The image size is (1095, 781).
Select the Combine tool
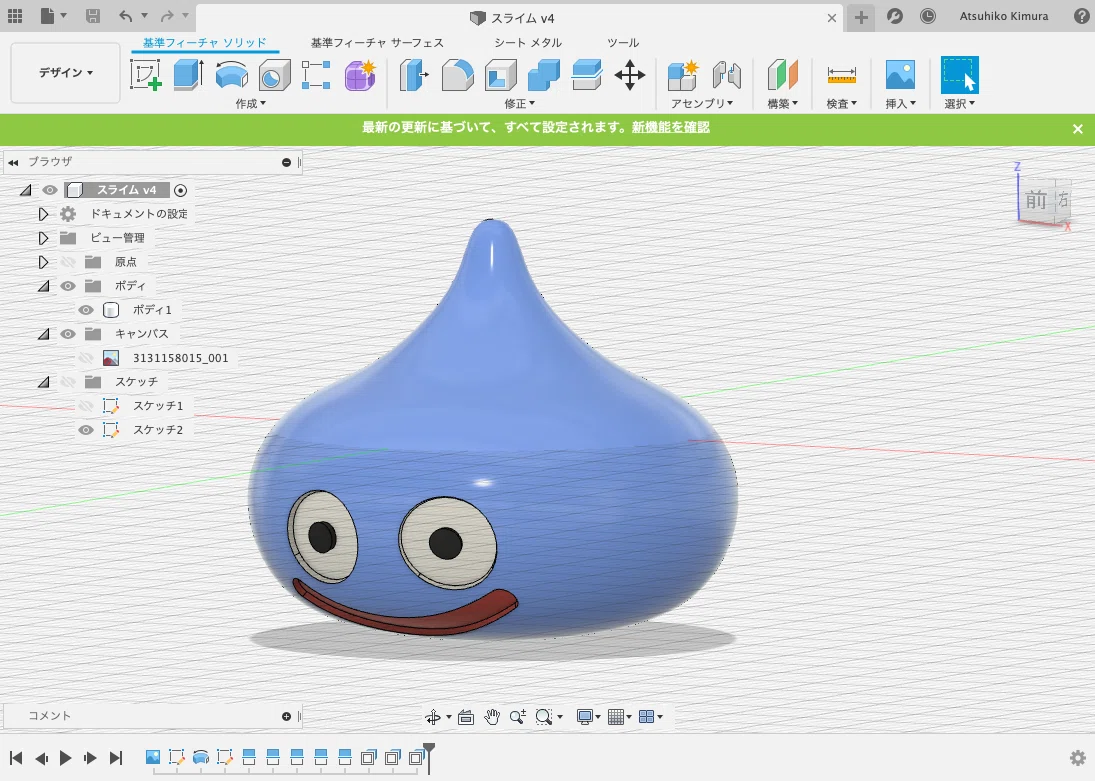click(544, 75)
